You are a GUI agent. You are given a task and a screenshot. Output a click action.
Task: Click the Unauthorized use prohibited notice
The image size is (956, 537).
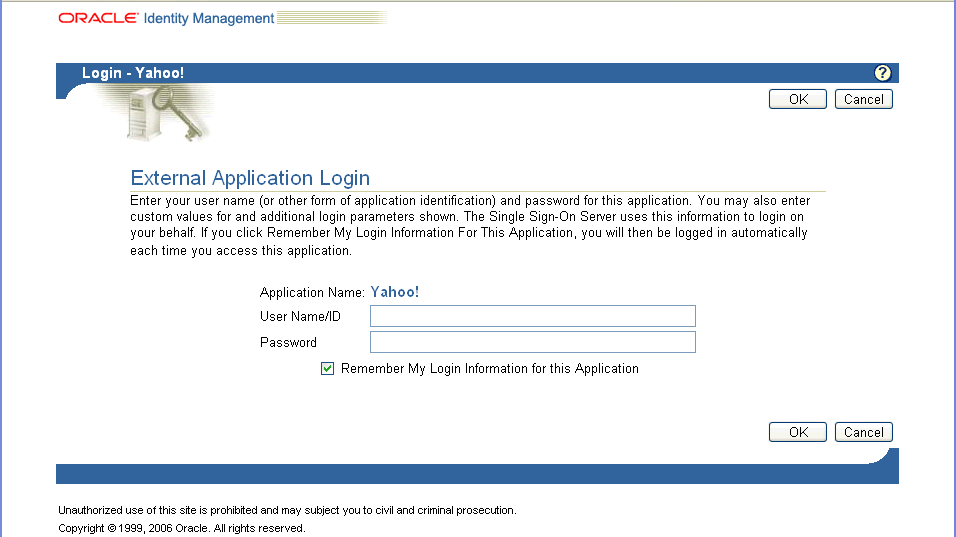click(287, 510)
